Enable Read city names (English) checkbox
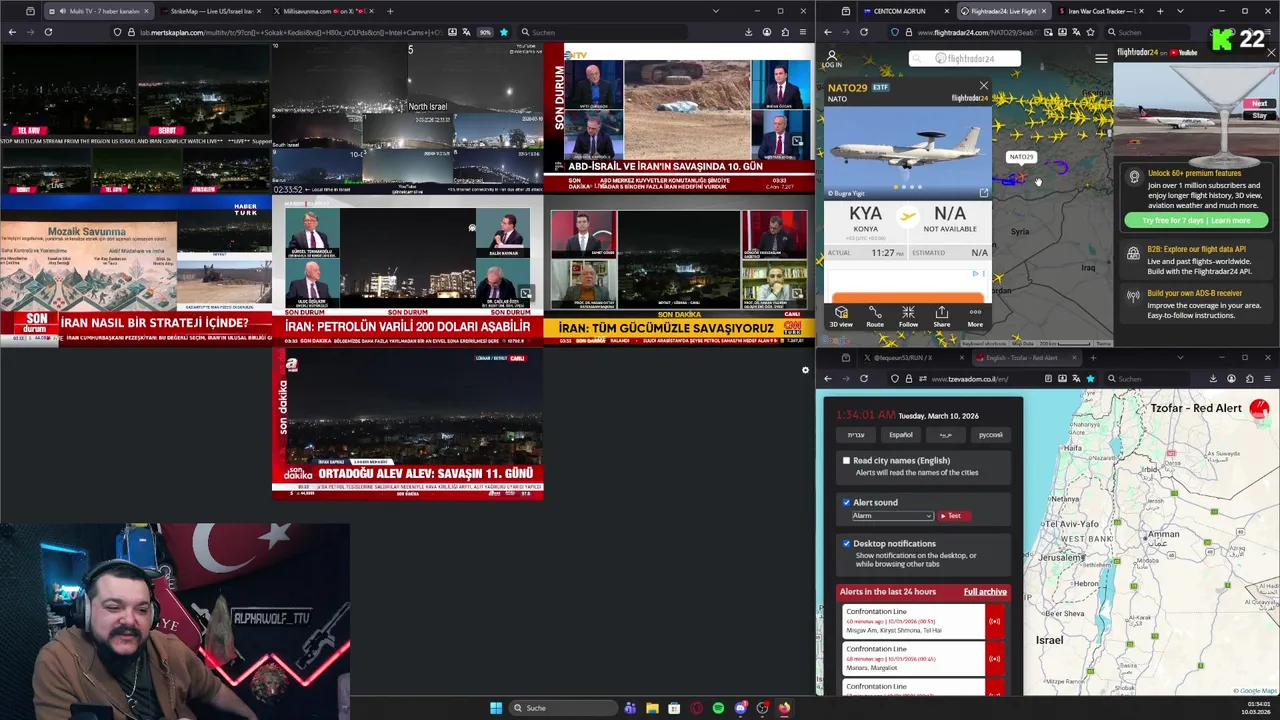Image resolution: width=1280 pixels, height=720 pixels. click(846, 461)
